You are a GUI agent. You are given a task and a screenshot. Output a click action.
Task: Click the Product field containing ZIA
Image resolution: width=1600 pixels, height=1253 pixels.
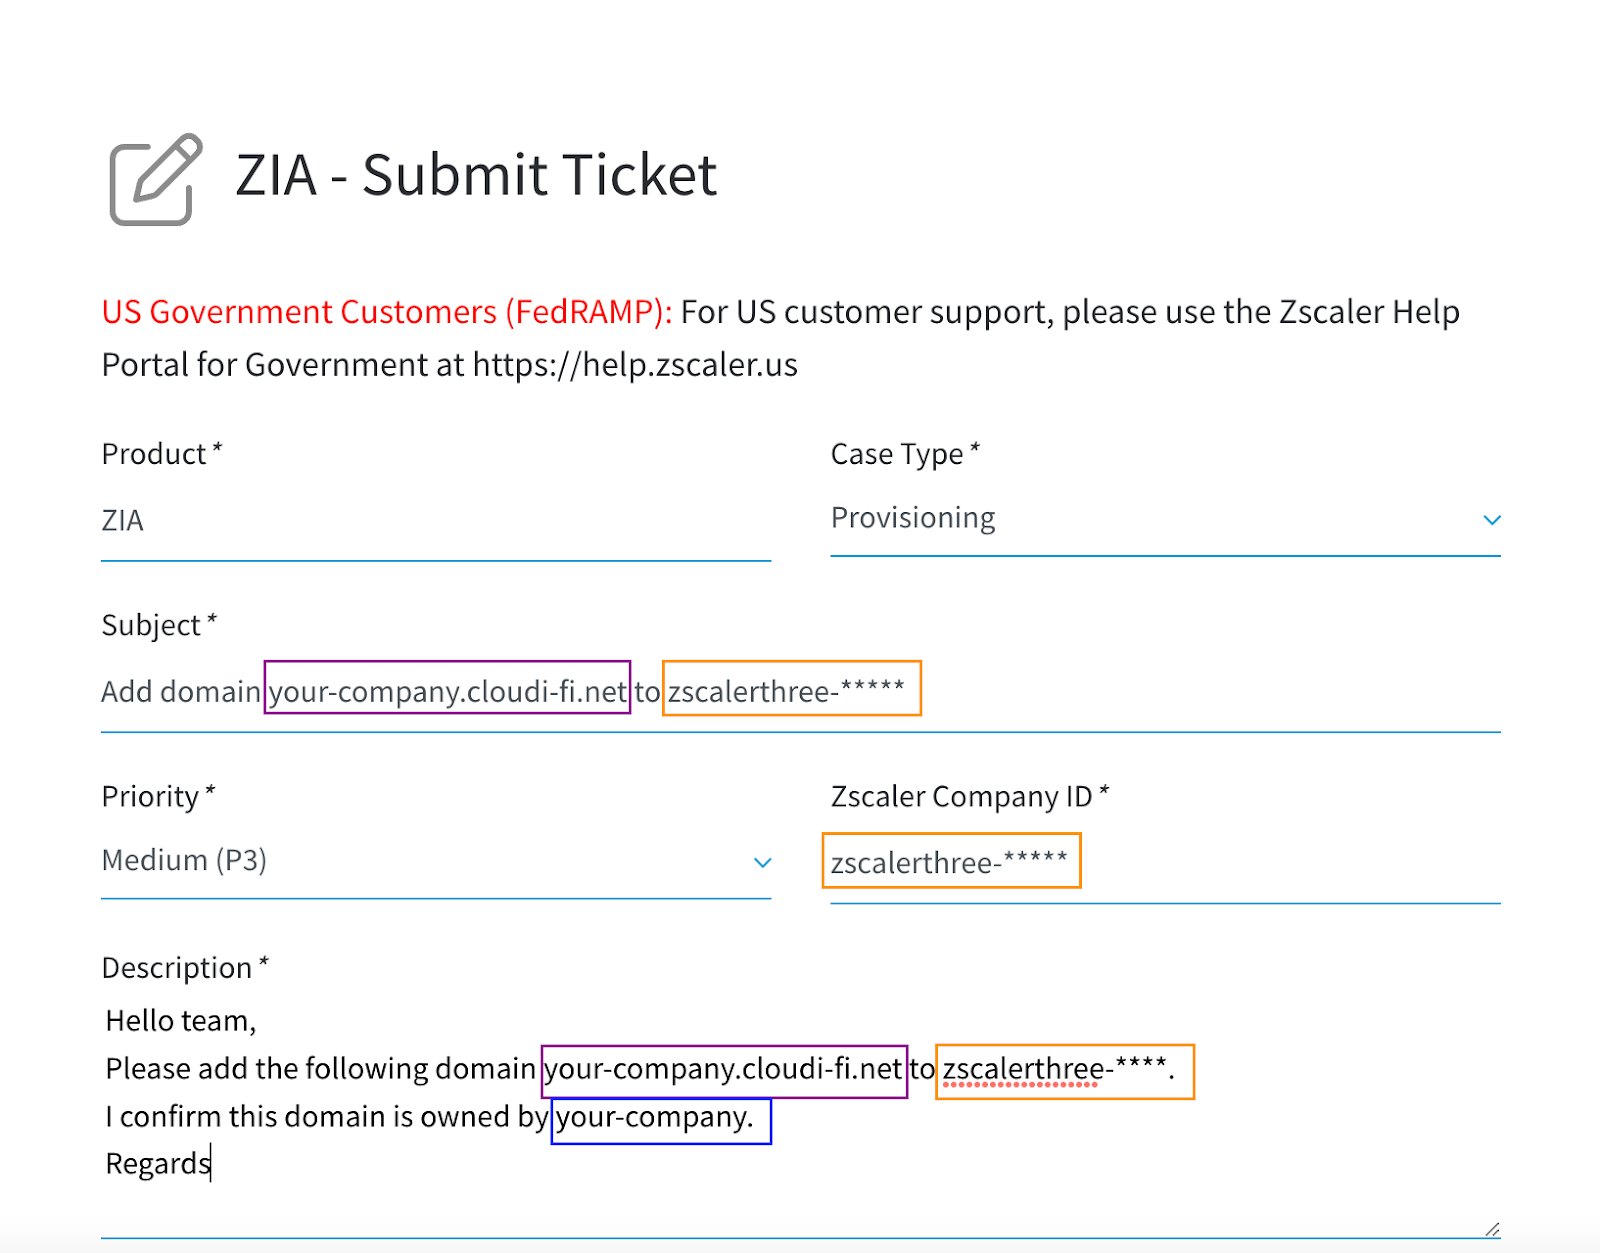[436, 521]
